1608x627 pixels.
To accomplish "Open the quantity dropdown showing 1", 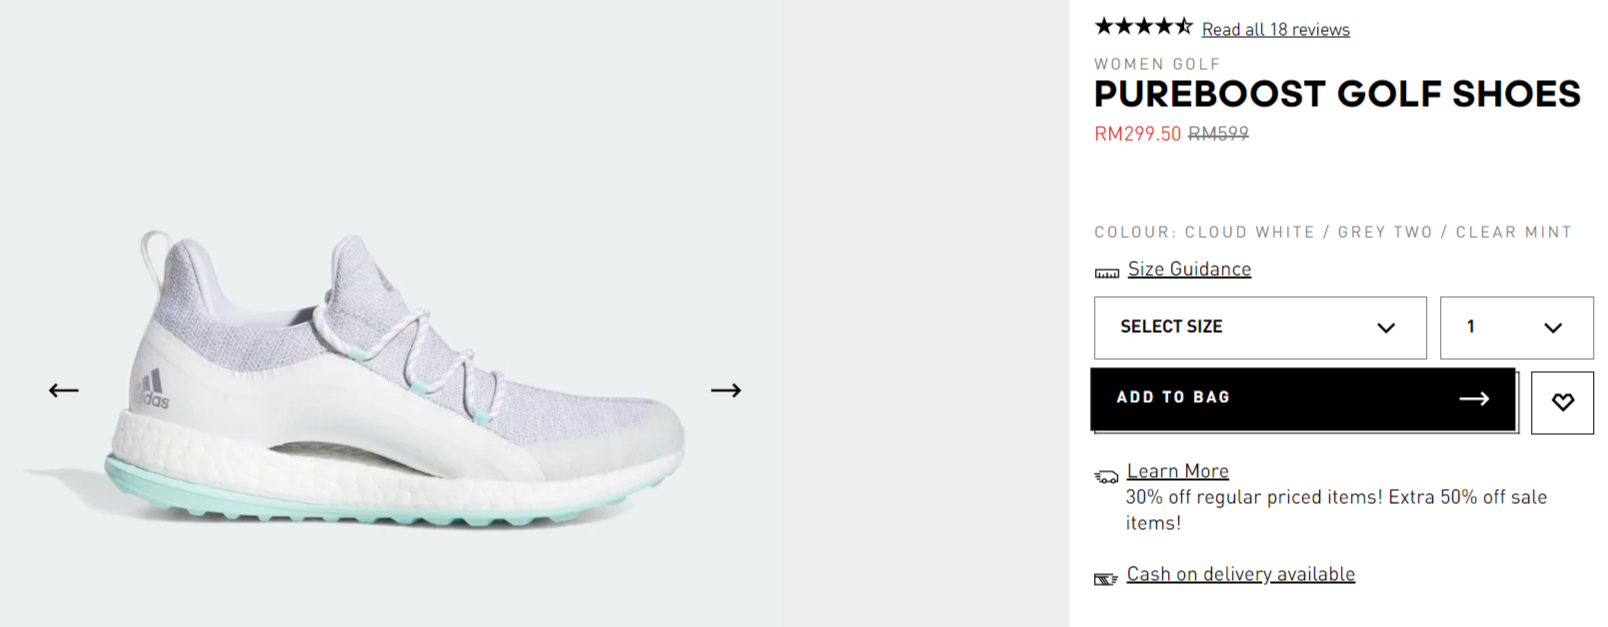I will pyautogui.click(x=1516, y=327).
